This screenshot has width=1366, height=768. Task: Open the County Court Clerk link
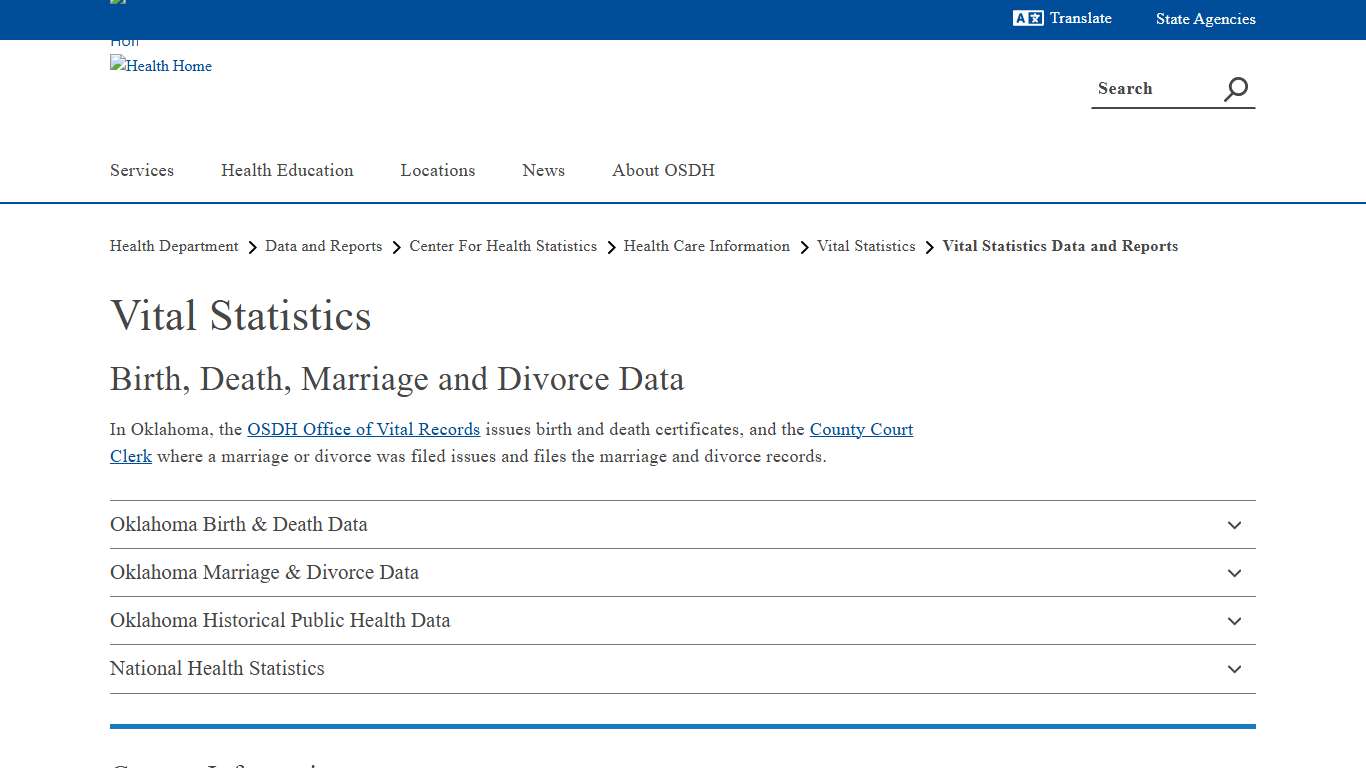(861, 429)
